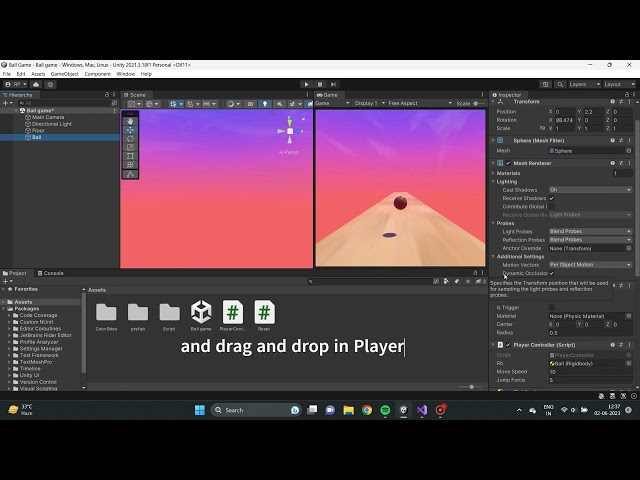The width and height of the screenshot is (640, 480).
Task: Select Main Camera in Hierarchy
Action: (x=48, y=117)
